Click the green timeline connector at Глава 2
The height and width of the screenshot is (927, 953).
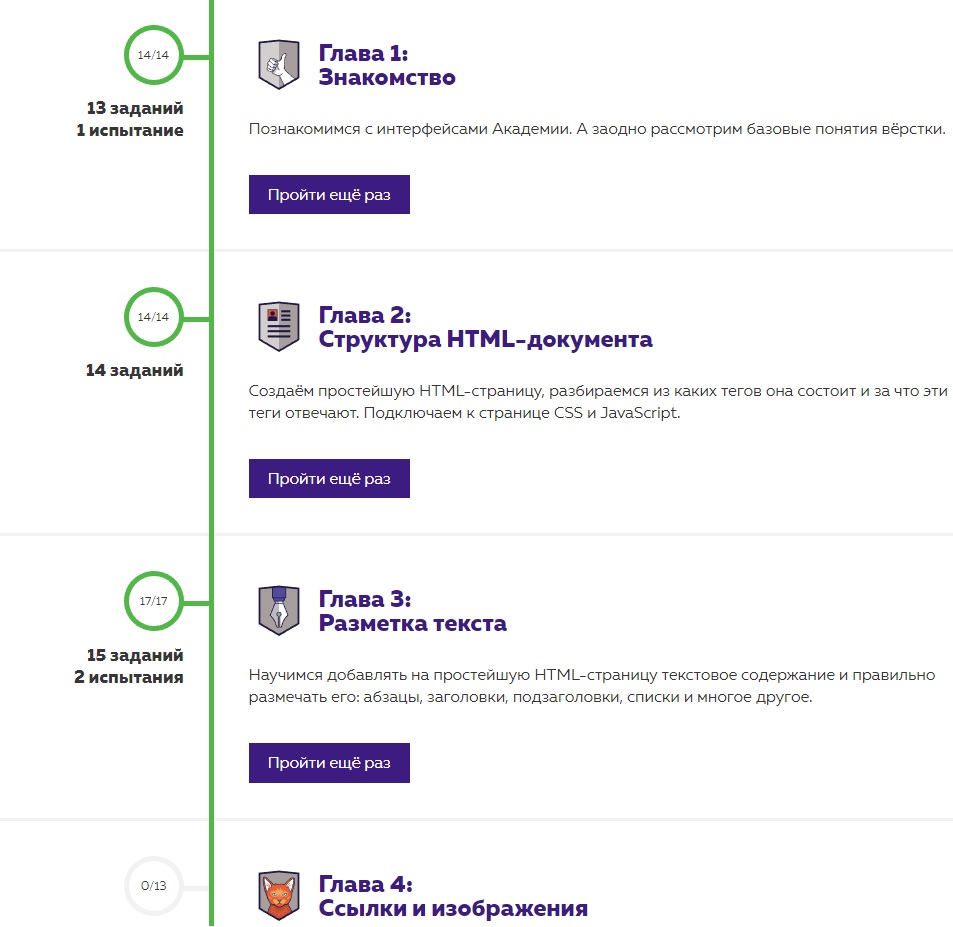click(196, 319)
